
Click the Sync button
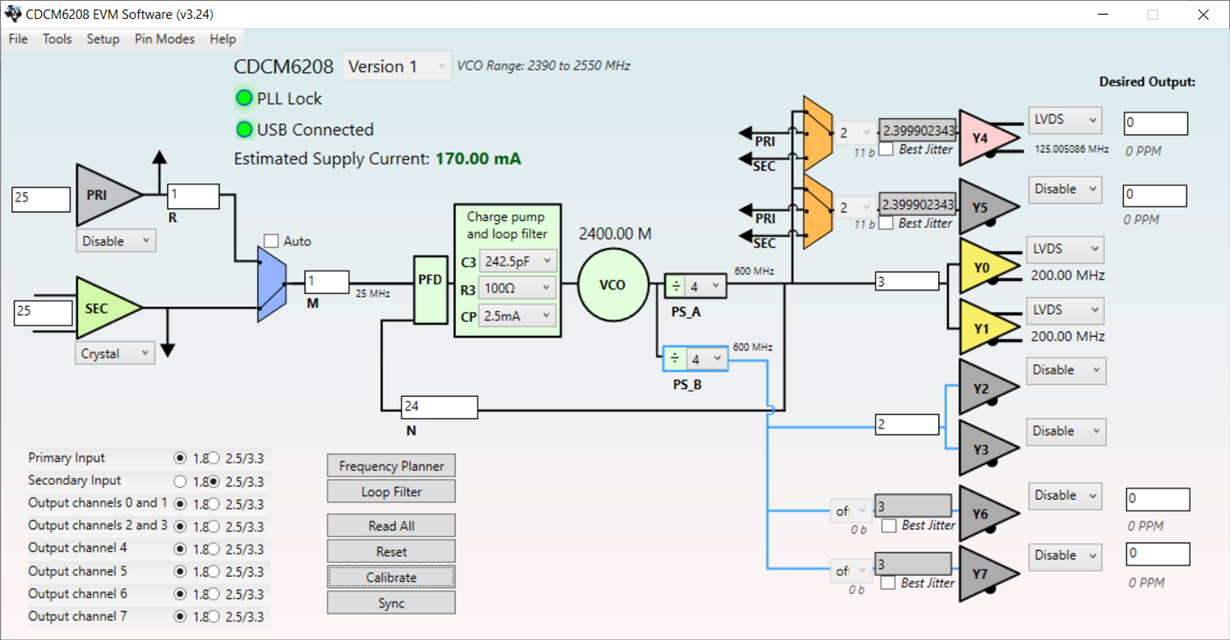(391, 603)
